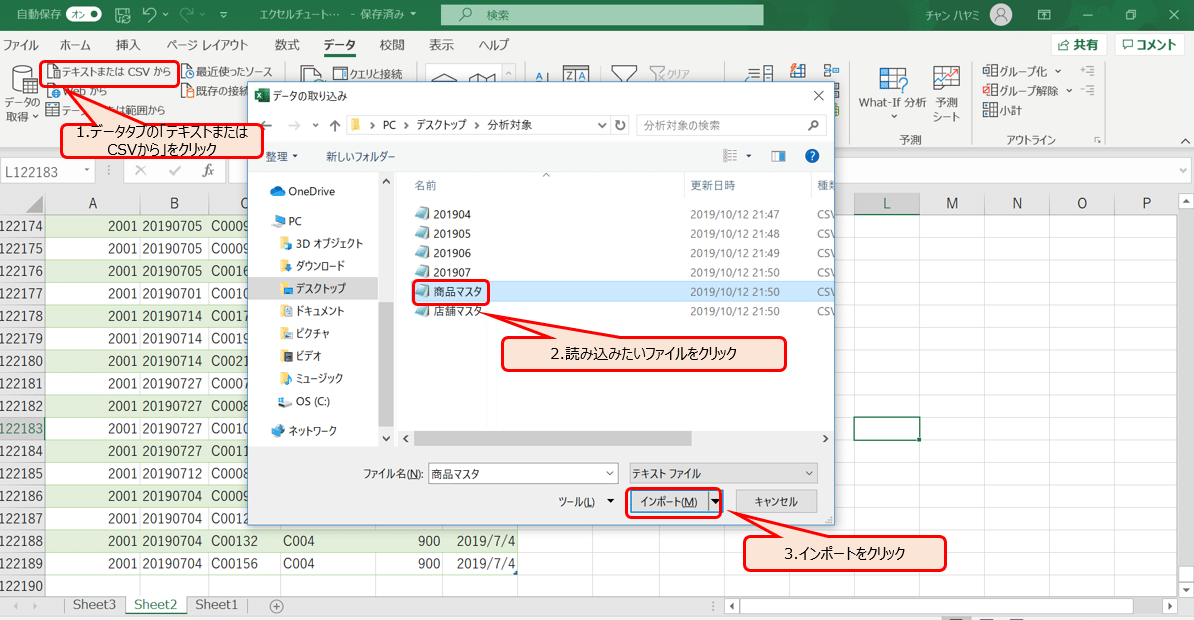Switch to the ページ レイアウト tab
The height and width of the screenshot is (620, 1194).
click(207, 45)
